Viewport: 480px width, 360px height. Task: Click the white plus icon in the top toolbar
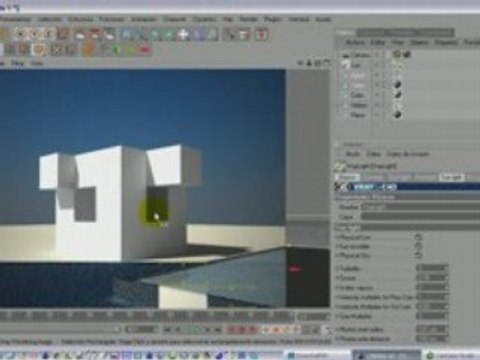[x=183, y=34]
